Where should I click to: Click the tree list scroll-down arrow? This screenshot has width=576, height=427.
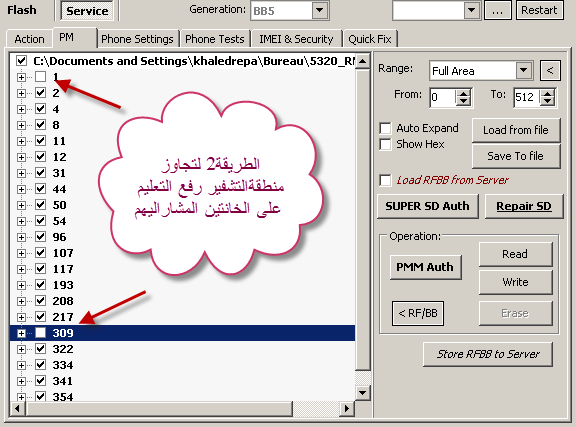coord(362,393)
